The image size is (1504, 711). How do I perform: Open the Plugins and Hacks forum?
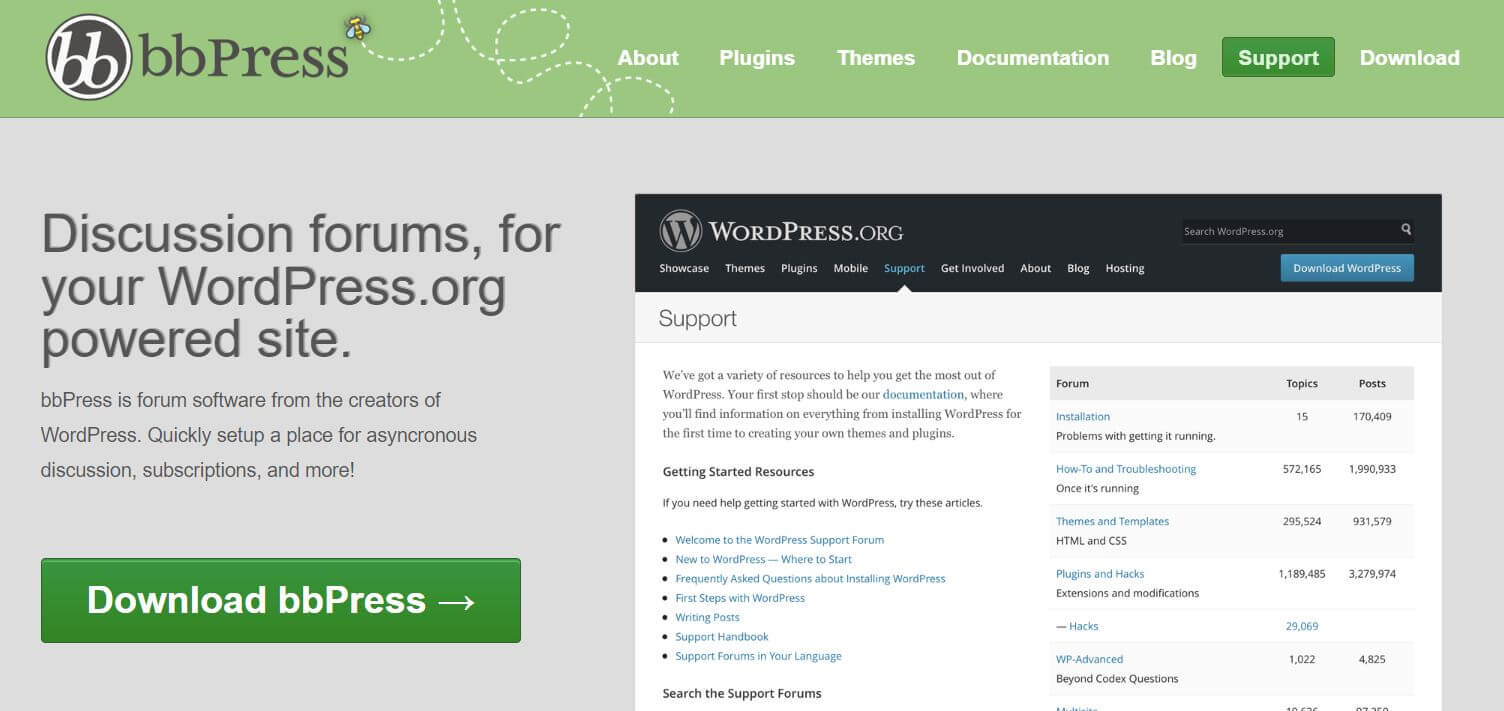pyautogui.click(x=1100, y=573)
